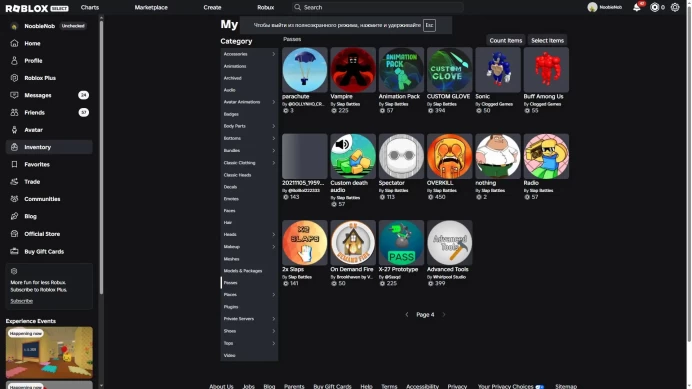Open About Us footer link

[x=221, y=386]
